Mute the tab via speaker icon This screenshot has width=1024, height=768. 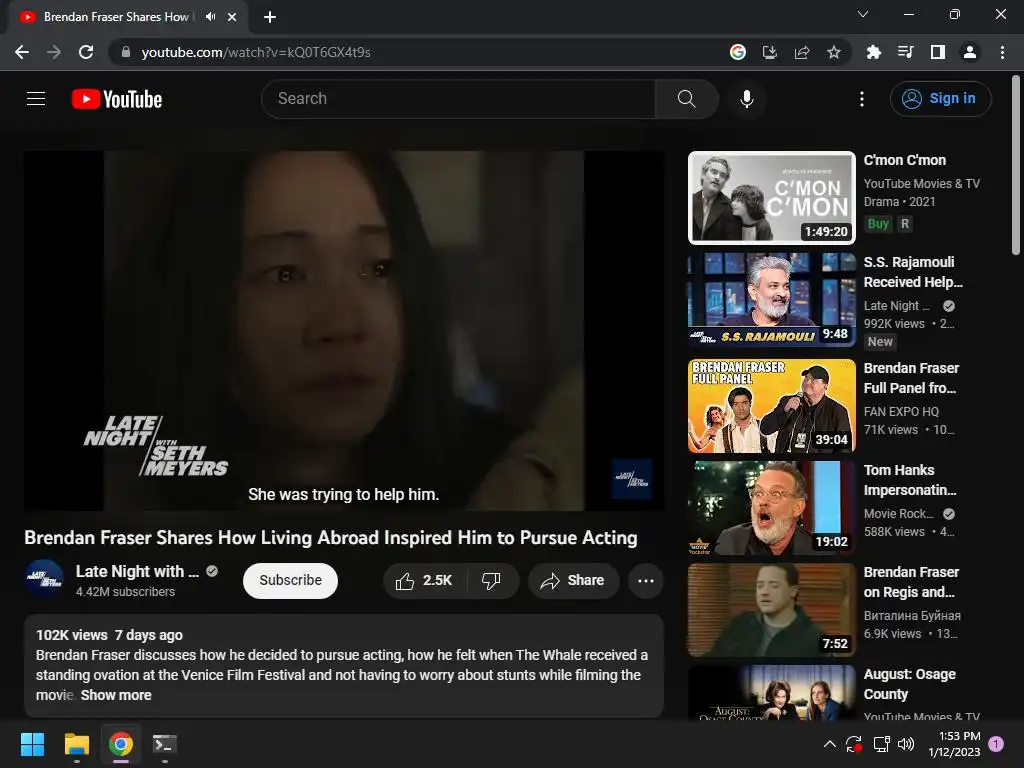[210, 17]
